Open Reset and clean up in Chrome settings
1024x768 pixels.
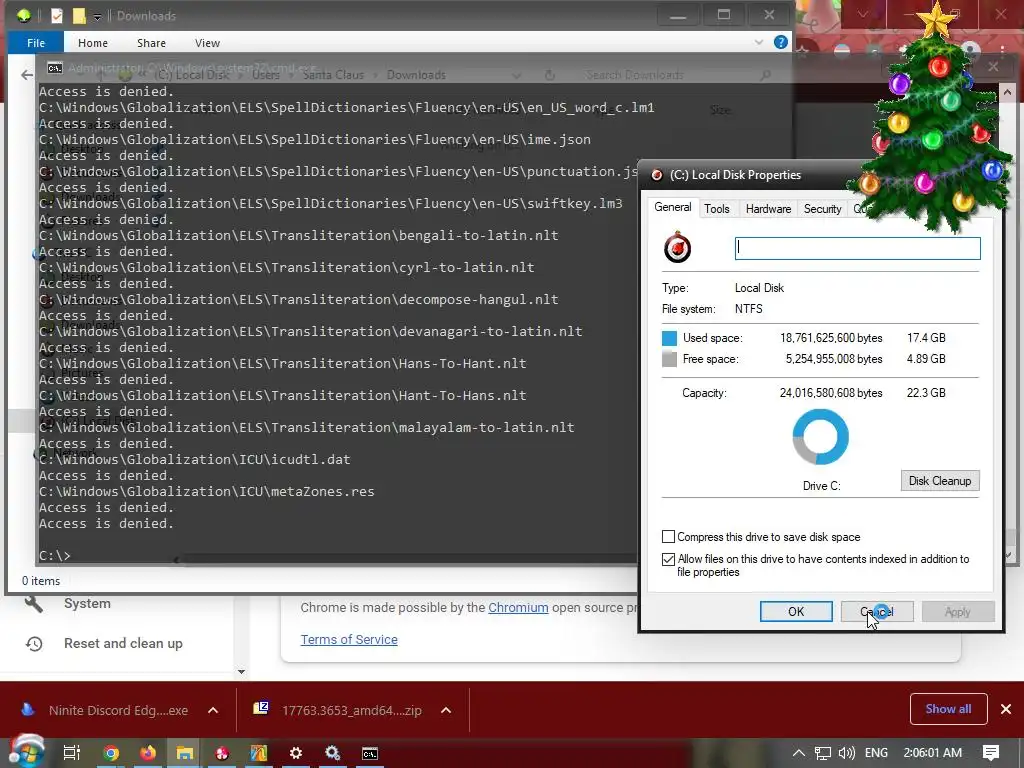click(123, 643)
